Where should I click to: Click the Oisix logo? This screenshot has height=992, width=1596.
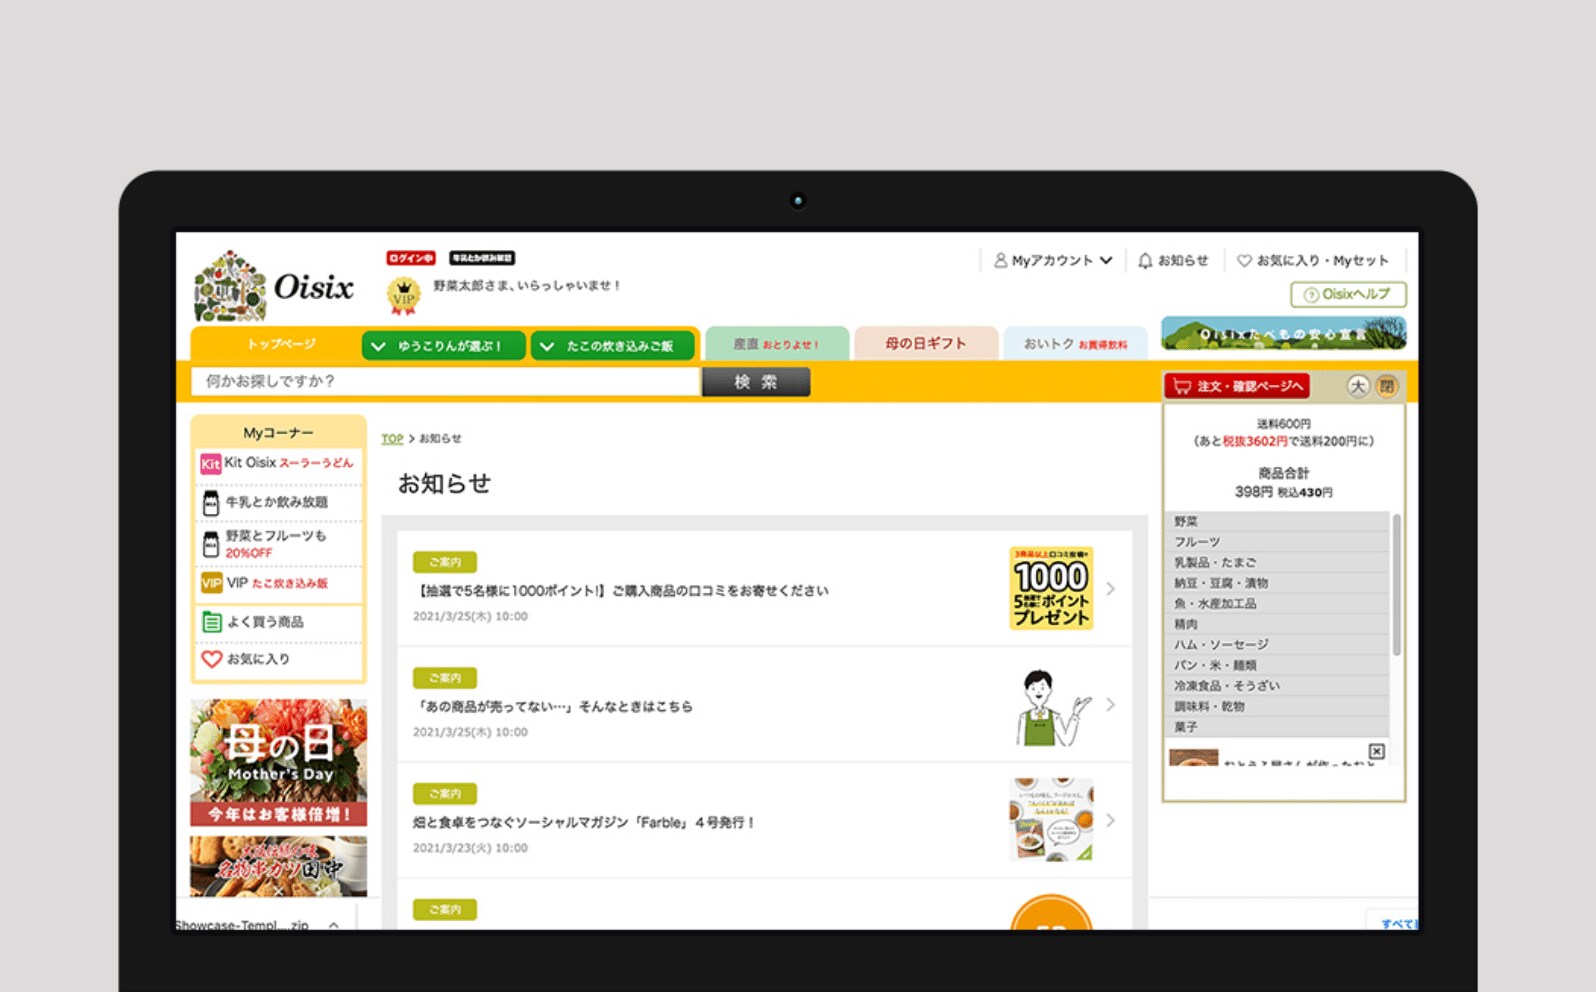(274, 286)
